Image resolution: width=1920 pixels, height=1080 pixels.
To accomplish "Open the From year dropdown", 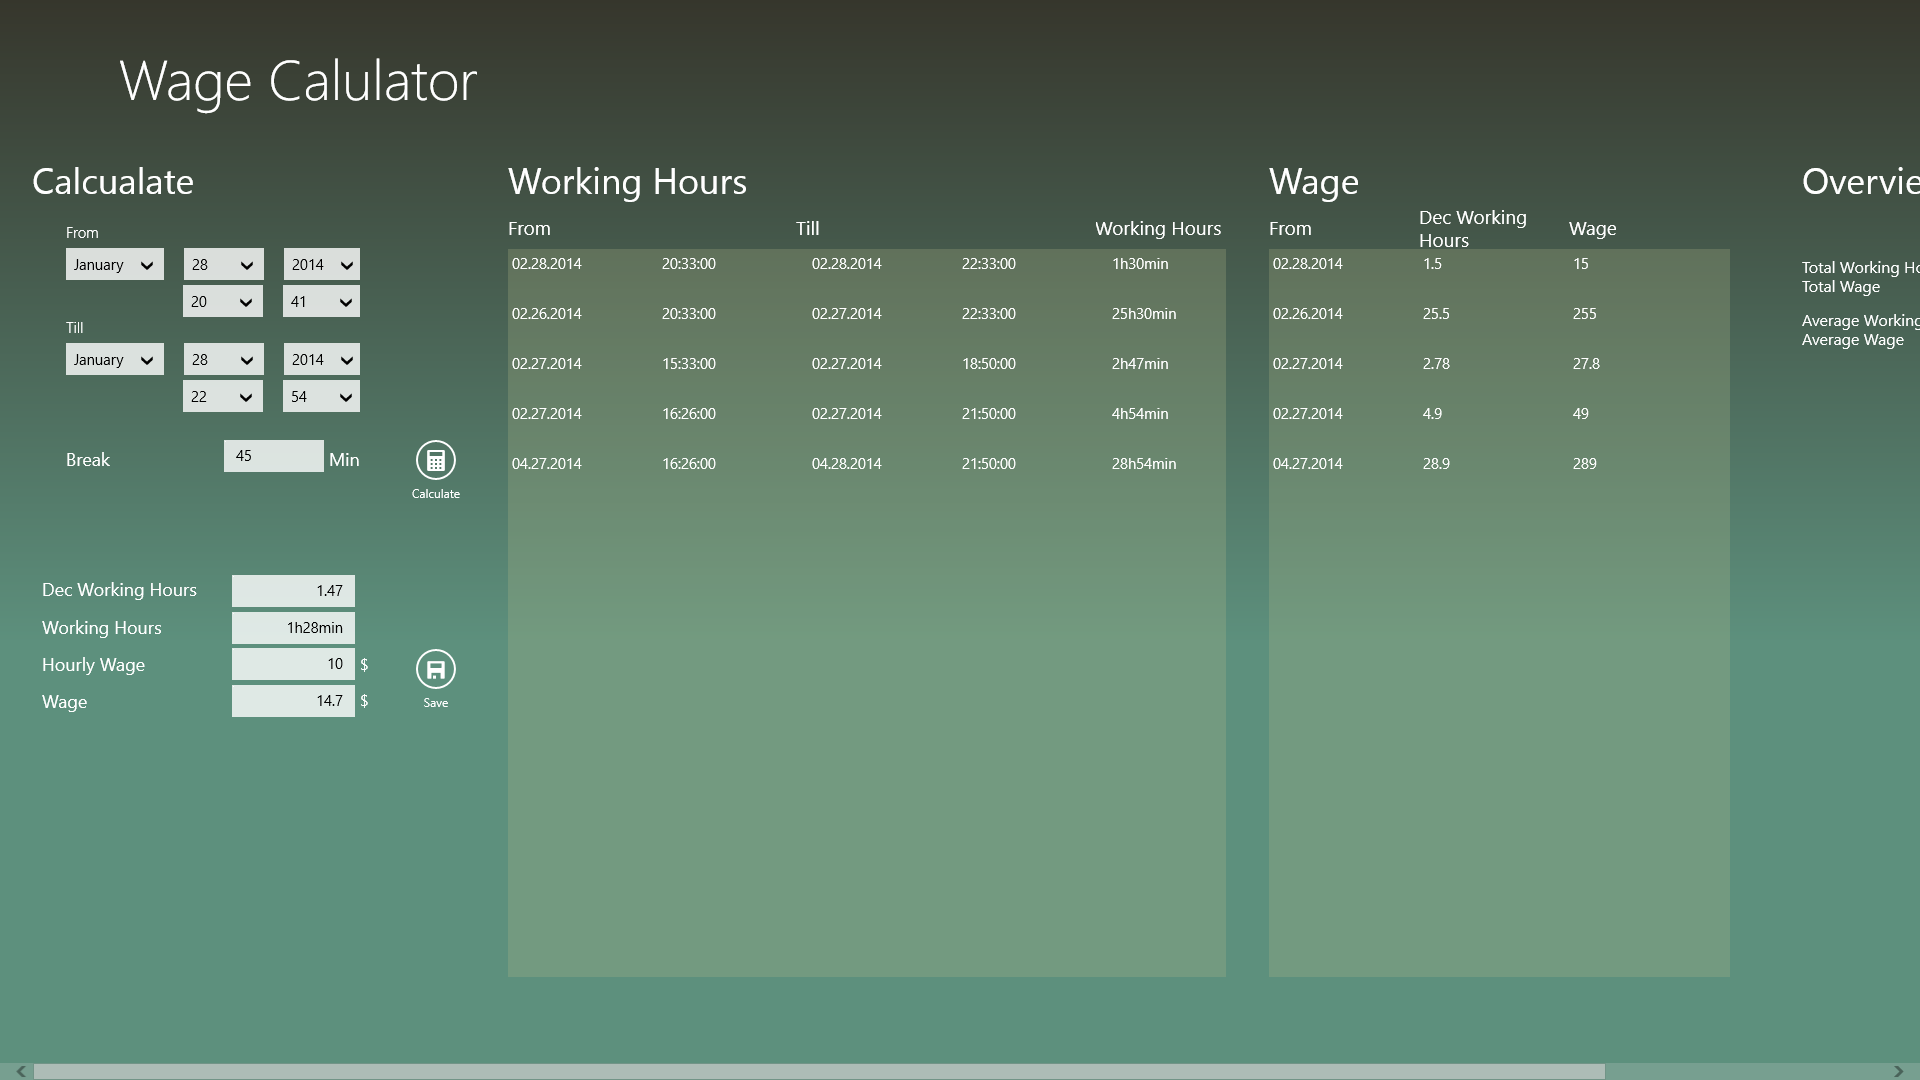I will click(x=321, y=265).
